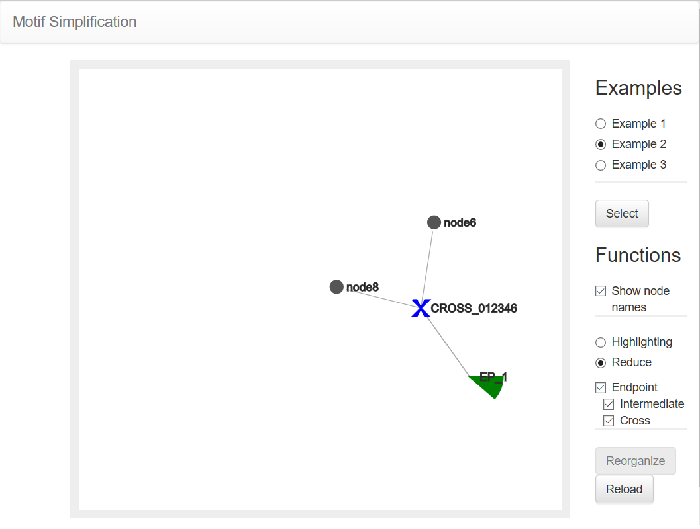Choose the Highlighting mode radio
The width and height of the screenshot is (700, 529).
click(600, 342)
